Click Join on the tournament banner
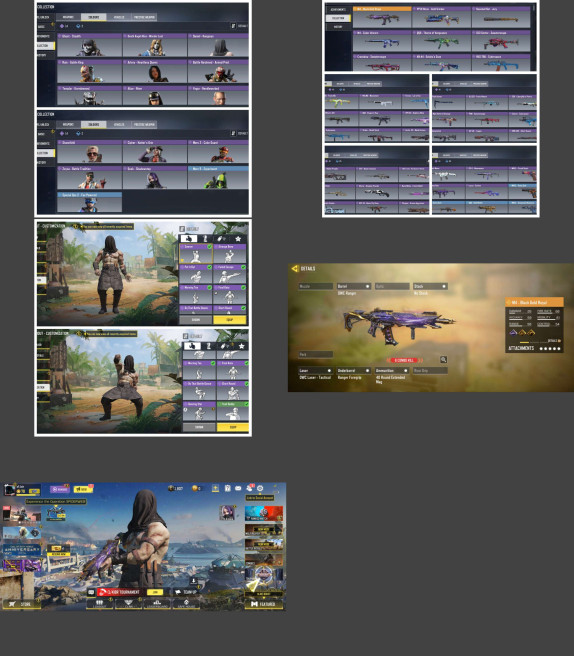The width and height of the screenshot is (574, 656). point(155,592)
